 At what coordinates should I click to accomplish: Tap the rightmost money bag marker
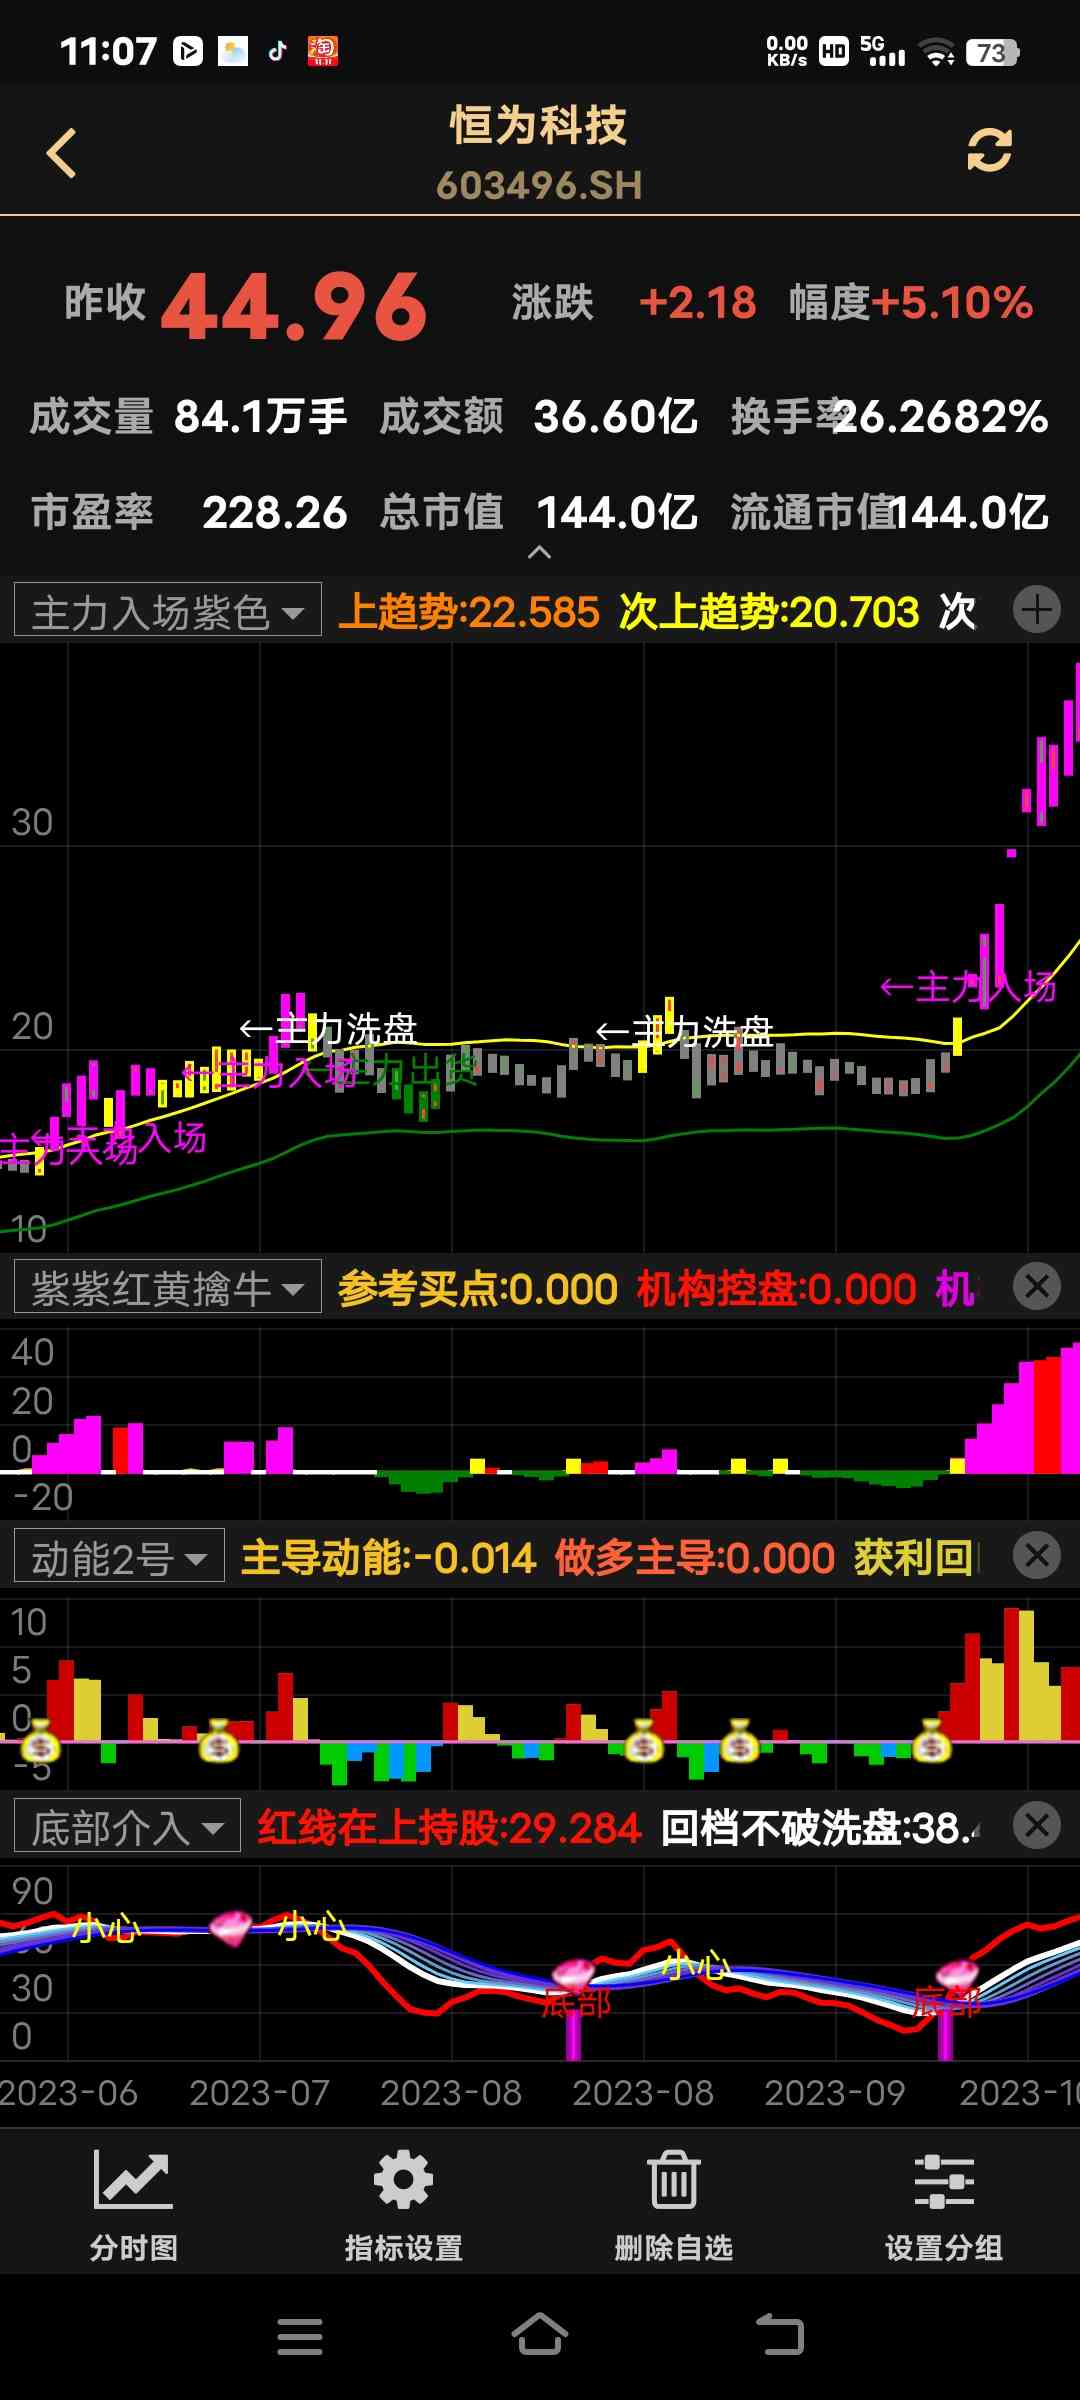tap(931, 1741)
